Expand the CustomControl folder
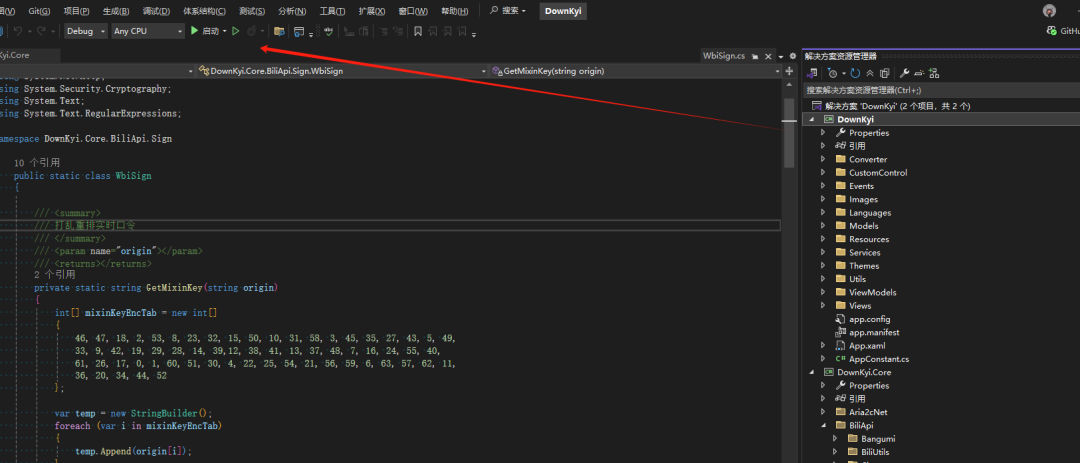The image size is (1080, 463). pyautogui.click(x=822, y=173)
